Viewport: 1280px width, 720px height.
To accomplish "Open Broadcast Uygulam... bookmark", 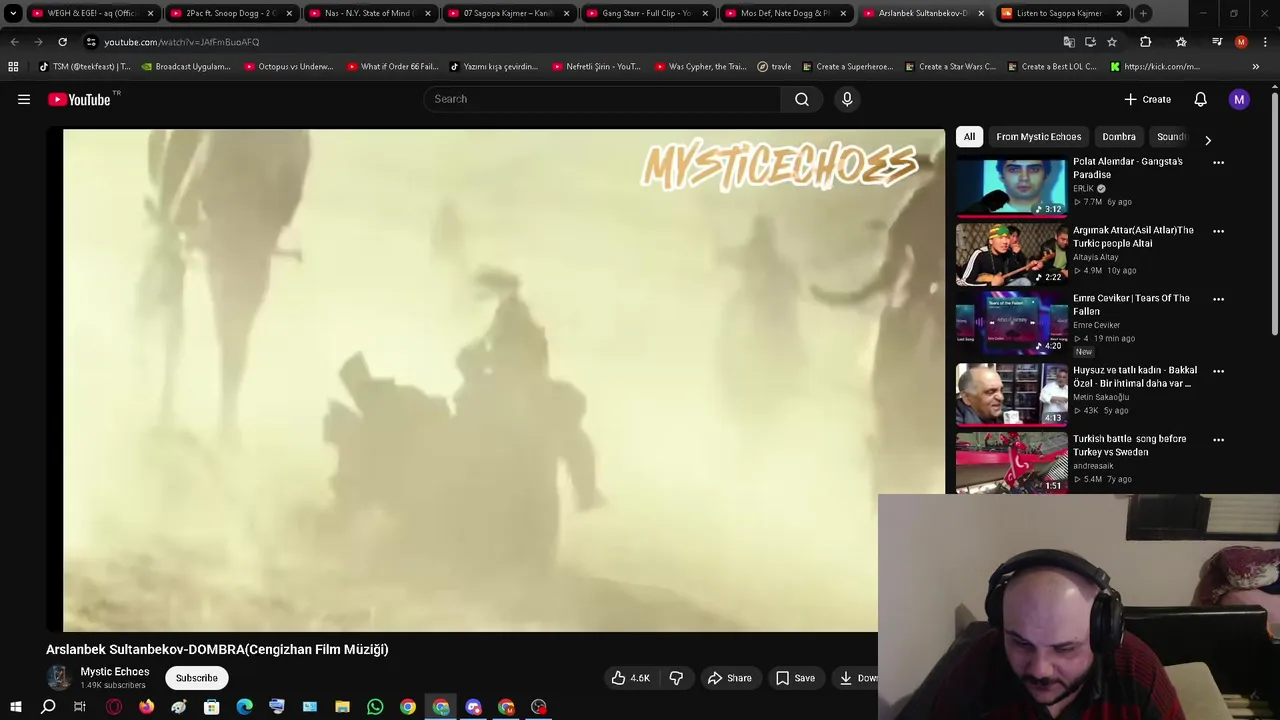I will (x=185, y=67).
